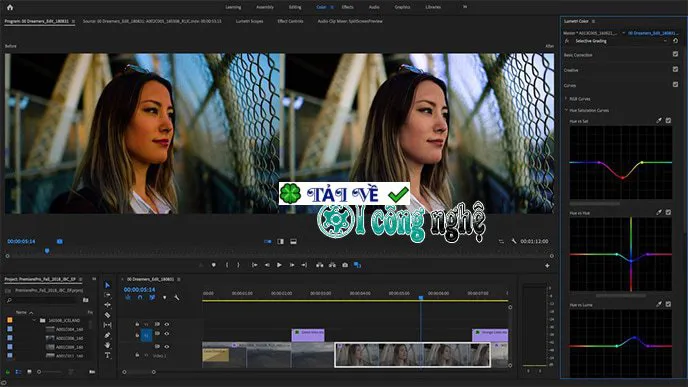Uncheck the Hue vs Luma curve
688x387 pixels.
click(668, 304)
